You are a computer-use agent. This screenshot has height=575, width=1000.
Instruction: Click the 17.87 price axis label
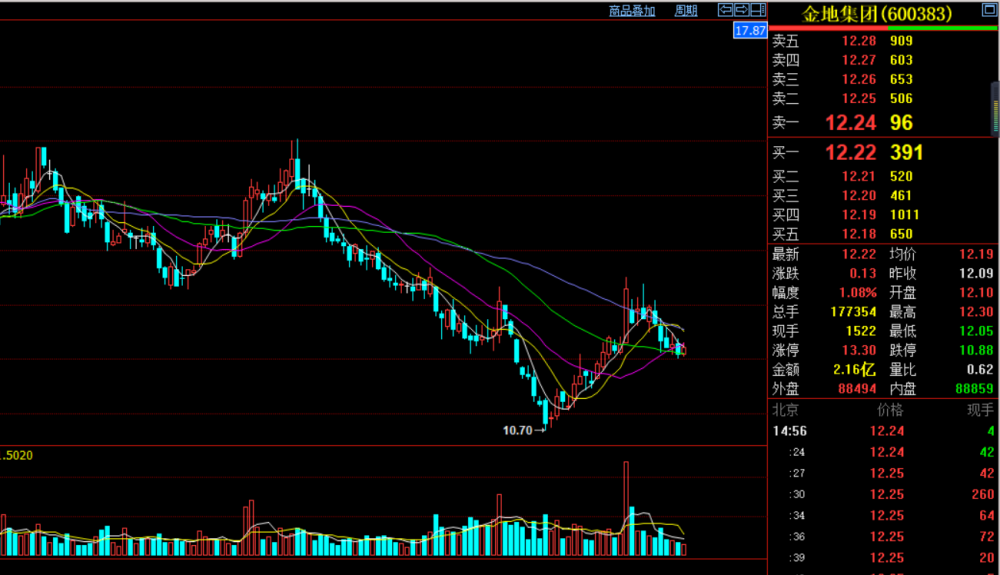tap(749, 30)
